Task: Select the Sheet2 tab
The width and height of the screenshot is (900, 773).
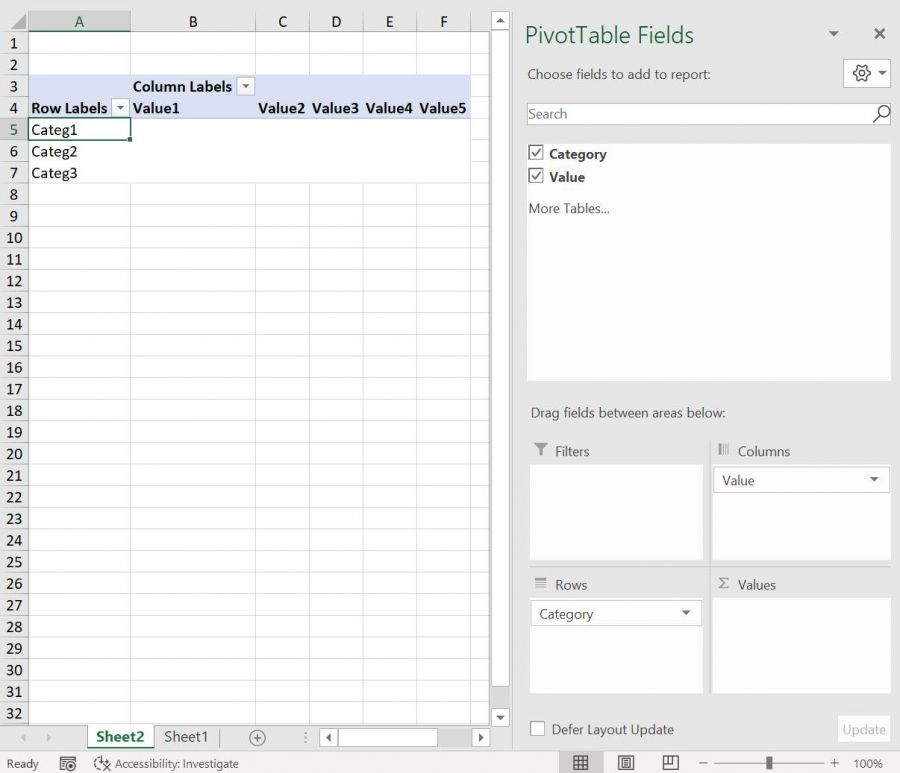Action: pos(120,736)
